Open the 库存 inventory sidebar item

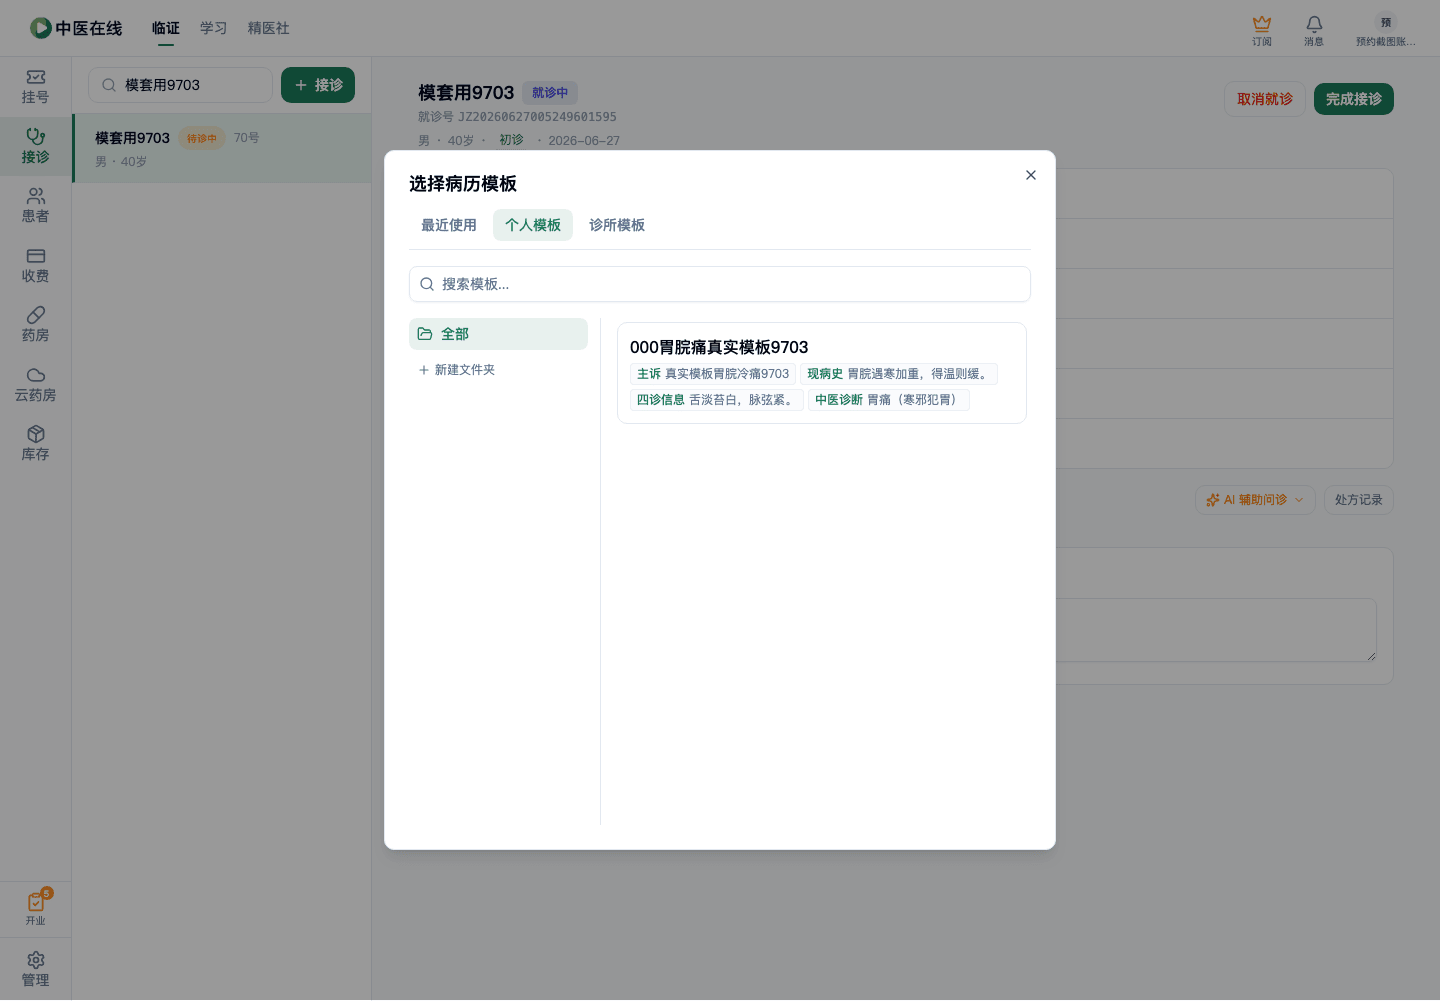click(36, 443)
